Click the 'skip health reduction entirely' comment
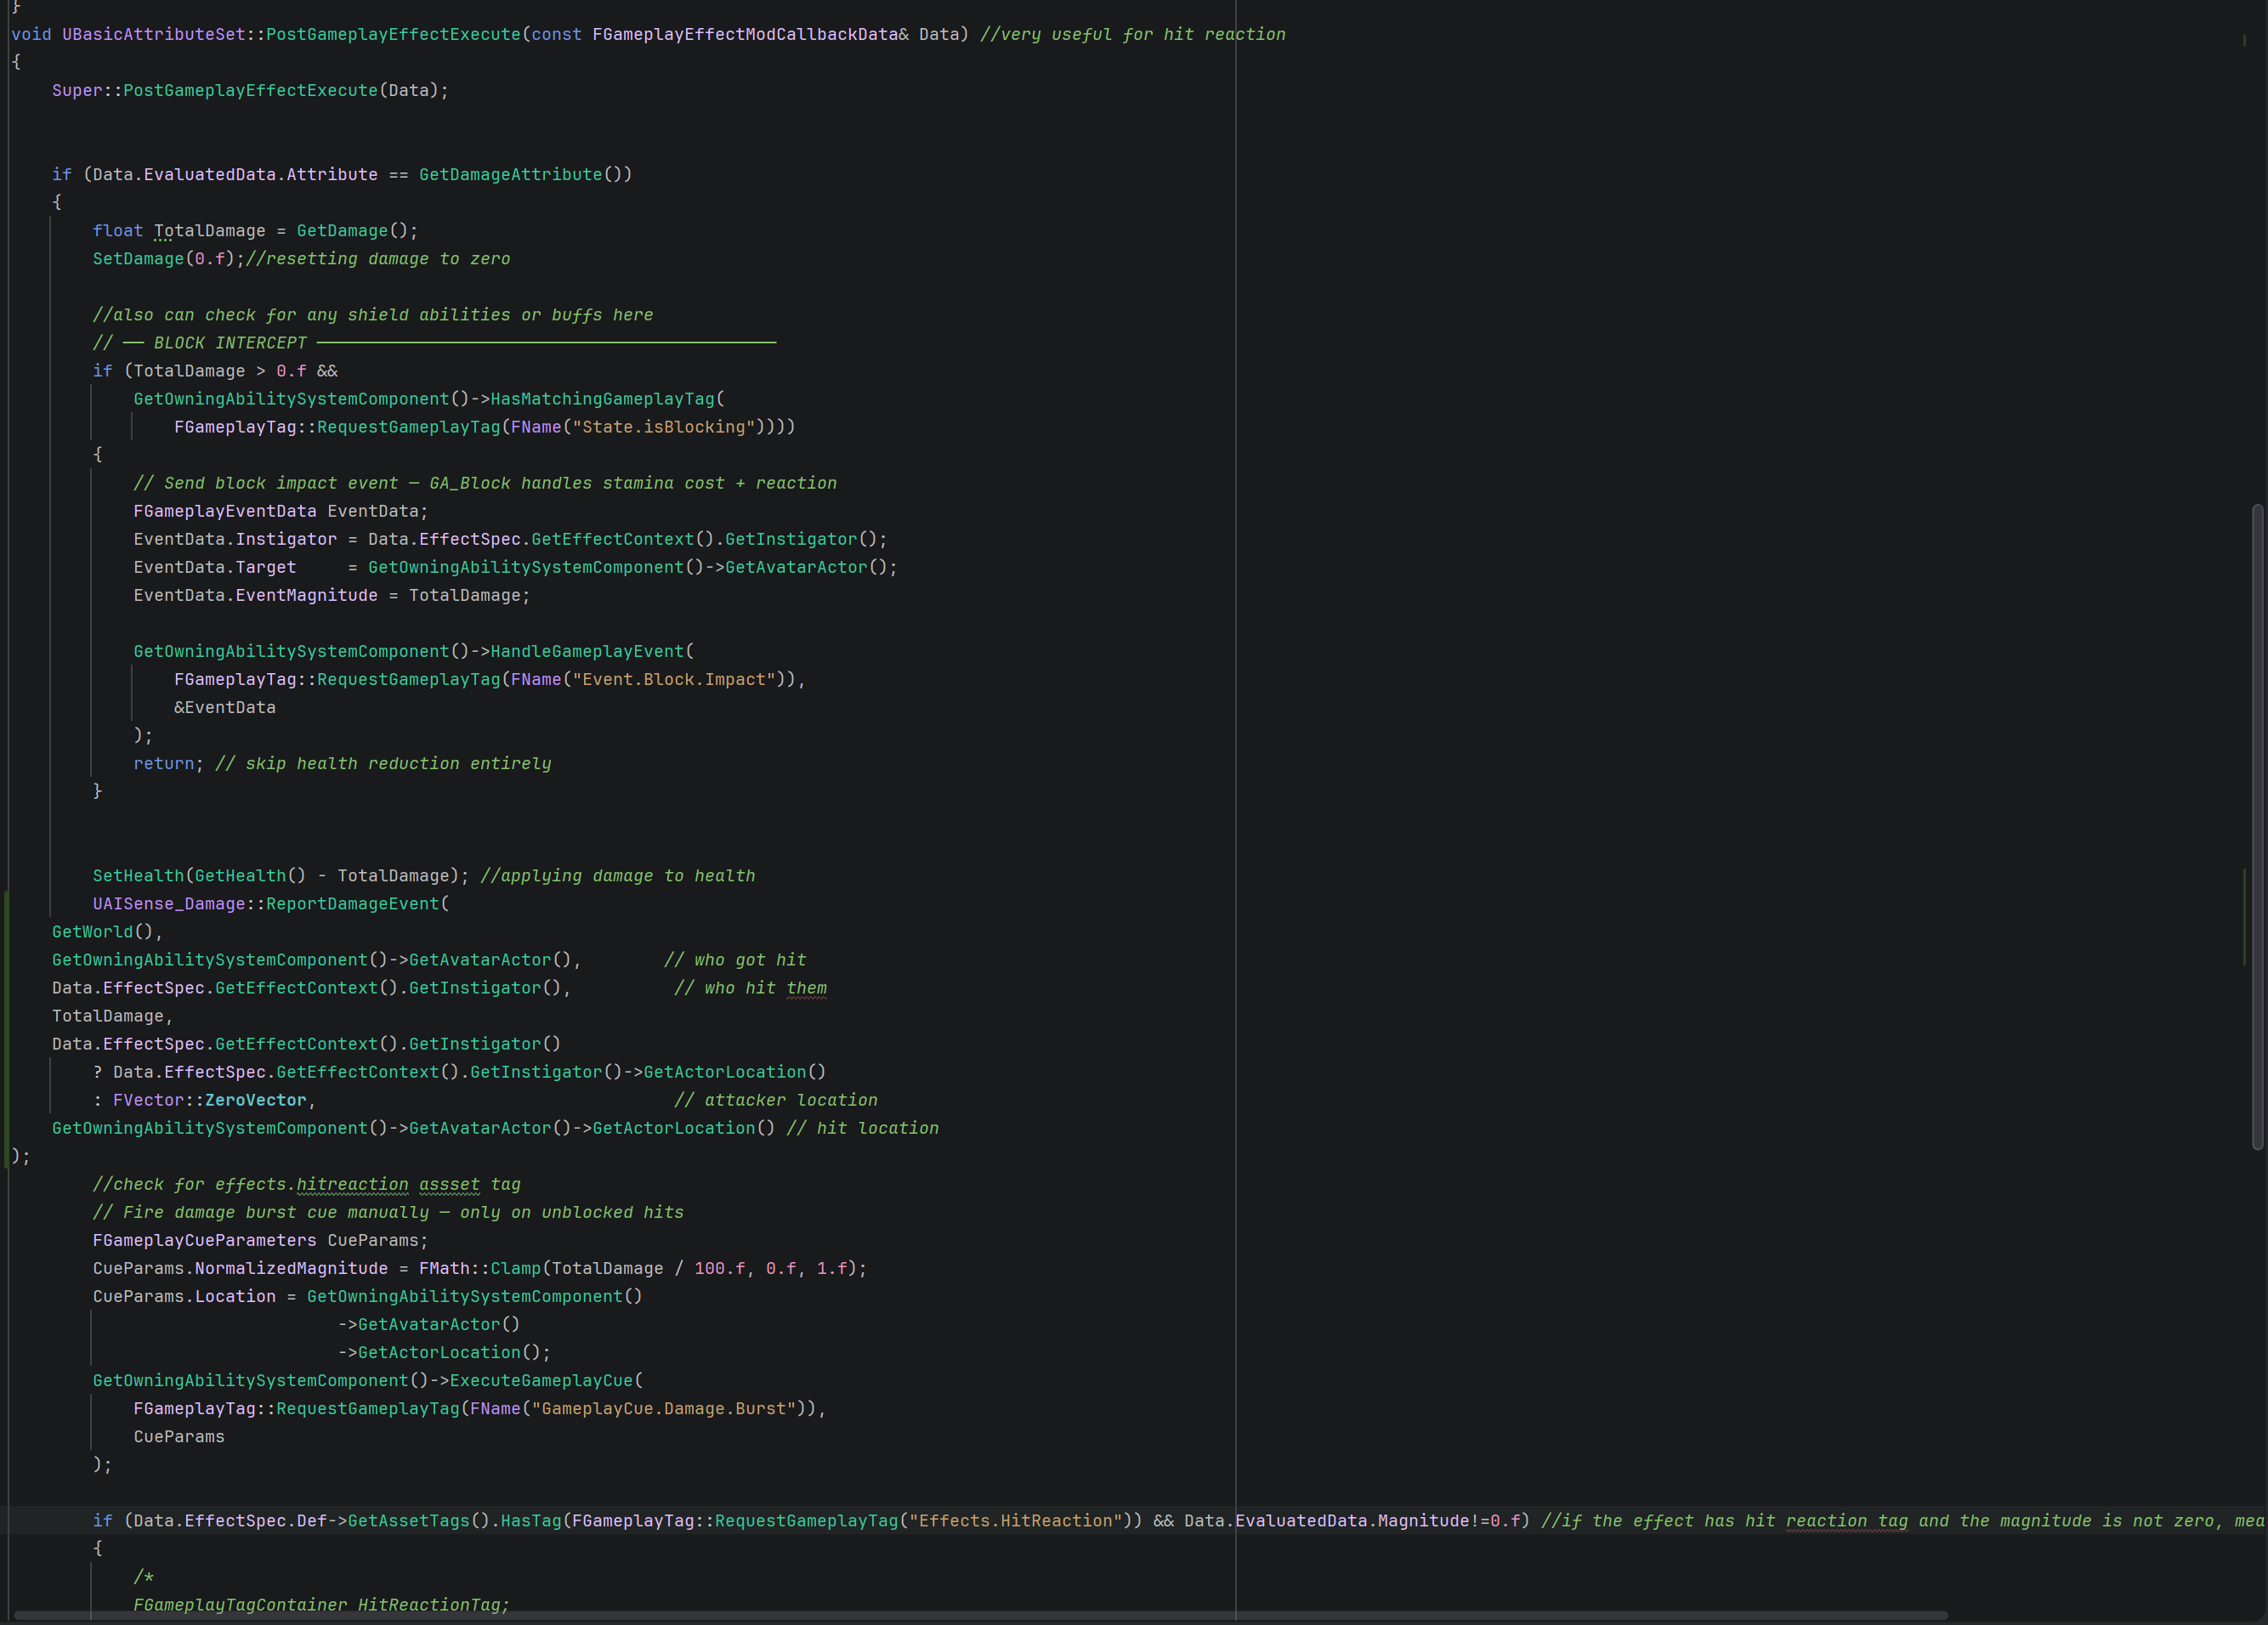 coord(383,762)
